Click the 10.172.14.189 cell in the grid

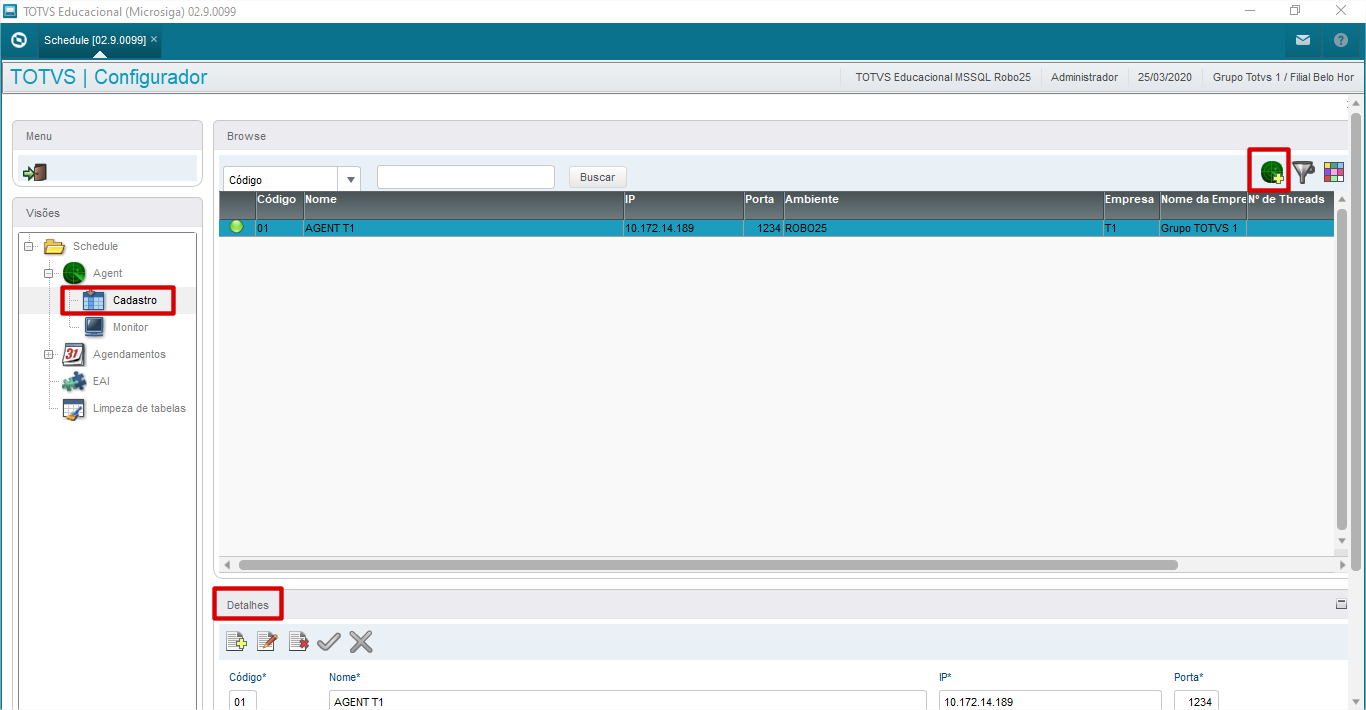pyautogui.click(x=683, y=228)
